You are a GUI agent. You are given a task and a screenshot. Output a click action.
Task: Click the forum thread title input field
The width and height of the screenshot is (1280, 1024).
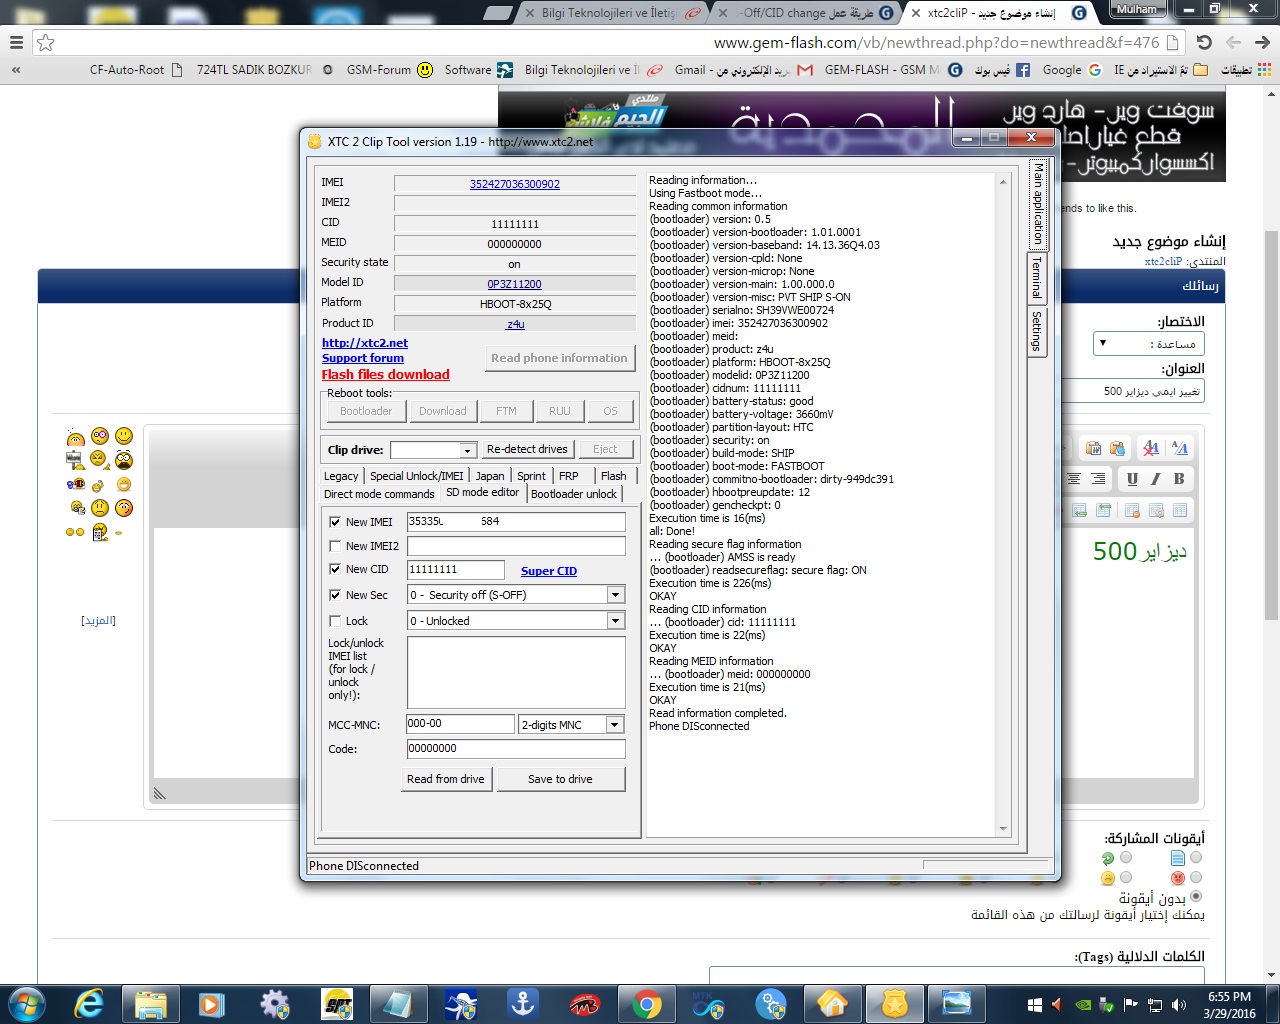coord(1131,391)
